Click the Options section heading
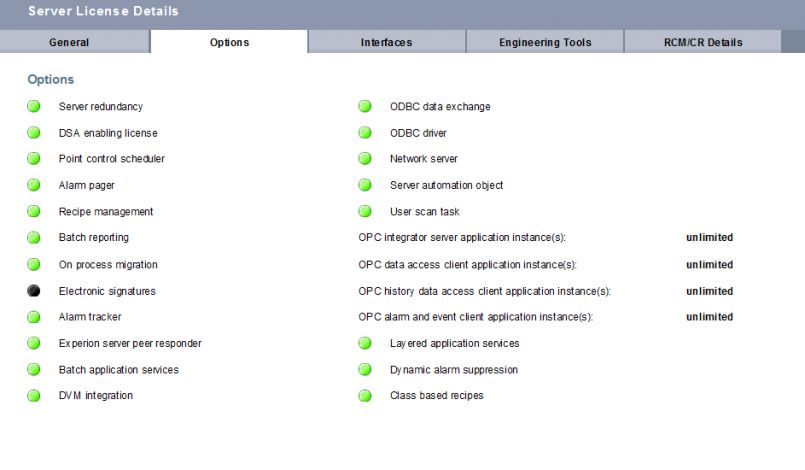The width and height of the screenshot is (805, 470). (x=51, y=80)
